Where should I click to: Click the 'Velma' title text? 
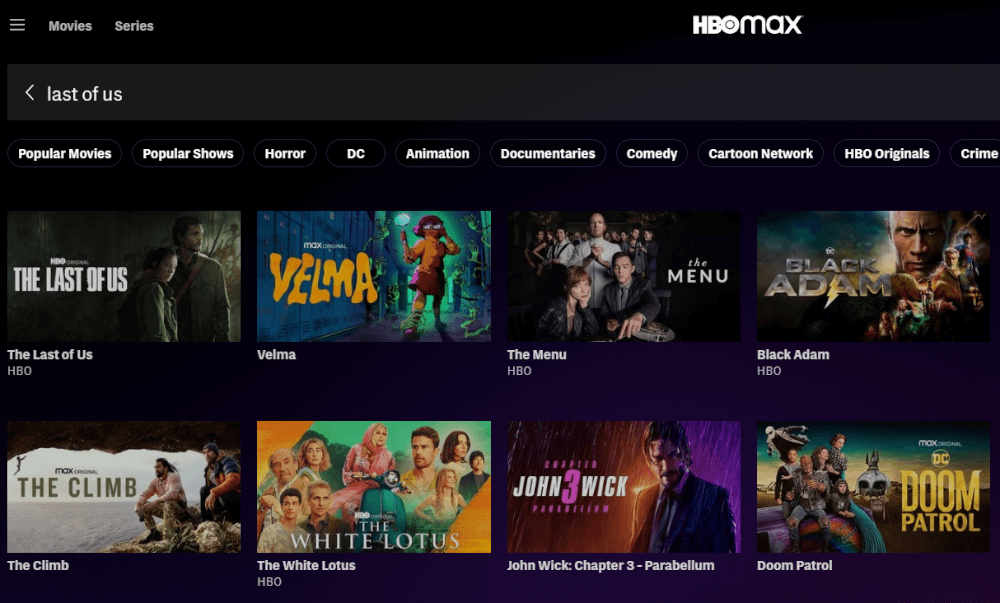click(x=276, y=355)
